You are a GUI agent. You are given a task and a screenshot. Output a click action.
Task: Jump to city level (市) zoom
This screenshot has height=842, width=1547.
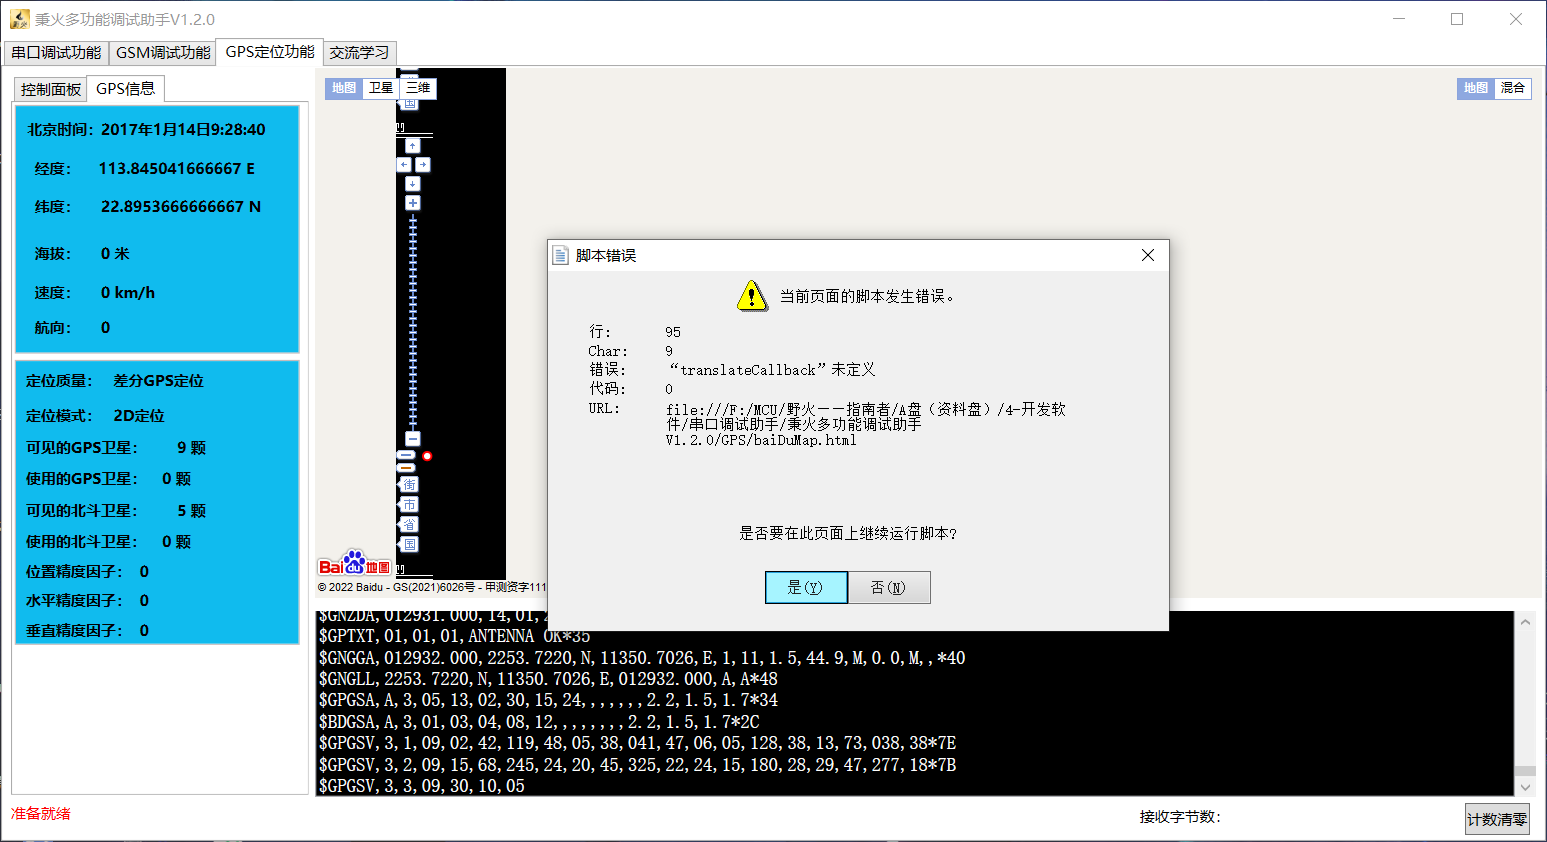tap(409, 505)
